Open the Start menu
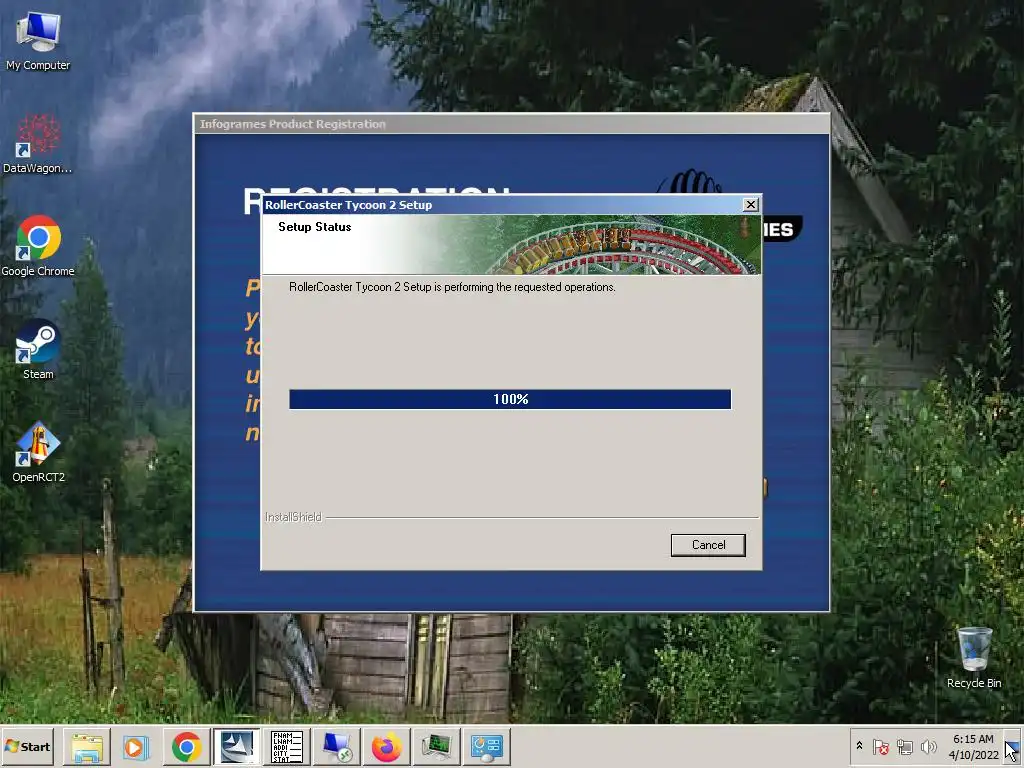This screenshot has width=1024, height=768. coord(27,746)
